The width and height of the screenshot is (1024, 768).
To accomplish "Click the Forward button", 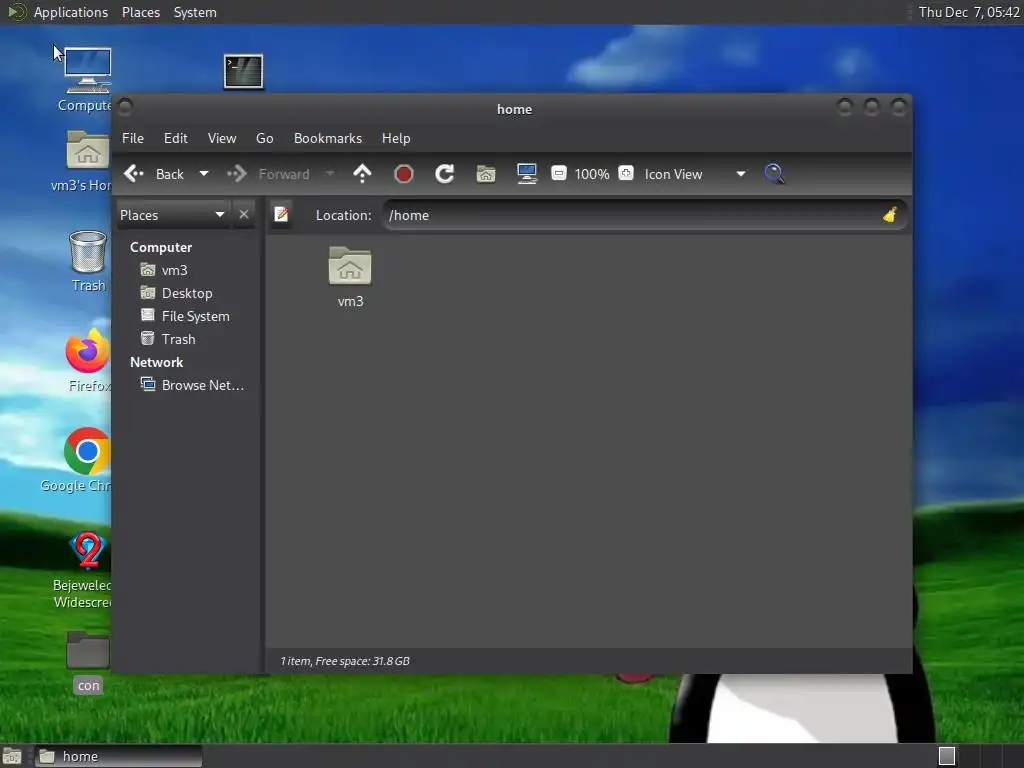I will pyautogui.click(x=268, y=174).
